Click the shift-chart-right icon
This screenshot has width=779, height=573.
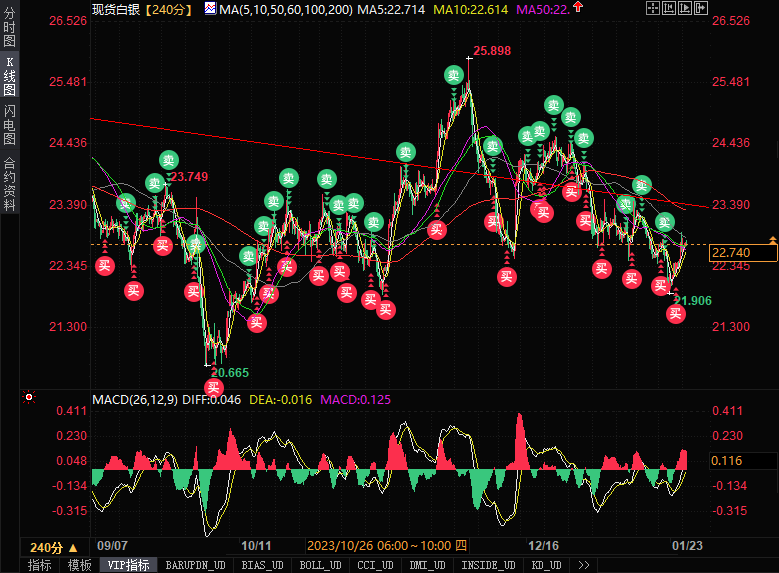click(x=701, y=8)
